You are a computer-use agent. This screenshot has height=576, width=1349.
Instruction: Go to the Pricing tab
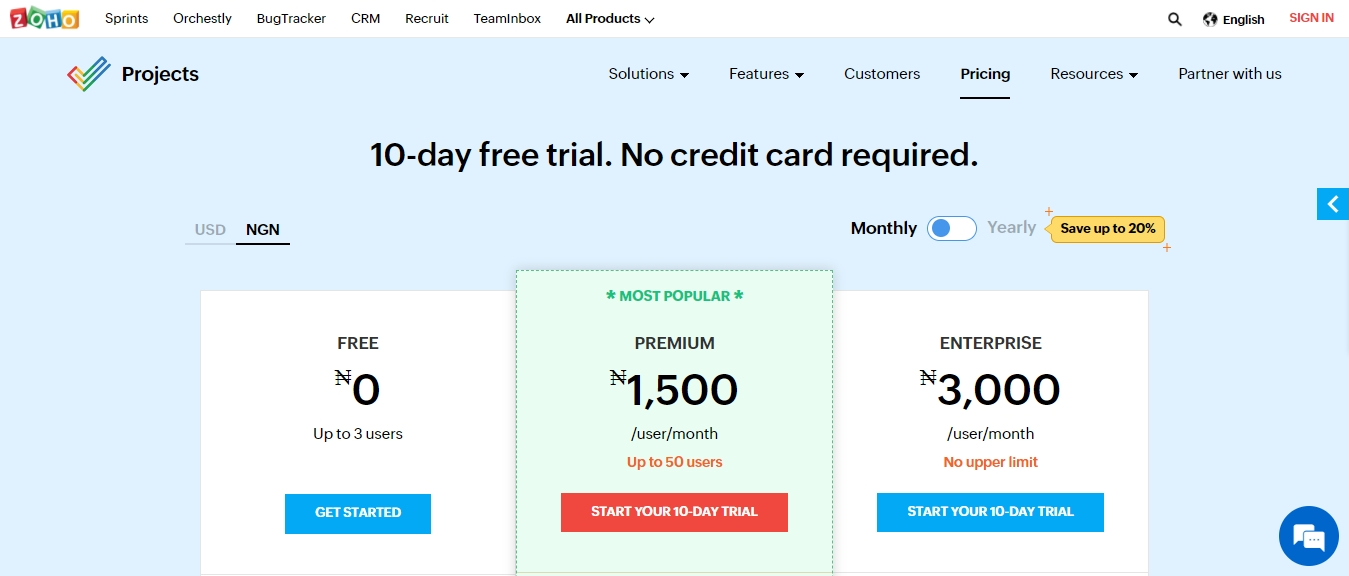pos(985,74)
